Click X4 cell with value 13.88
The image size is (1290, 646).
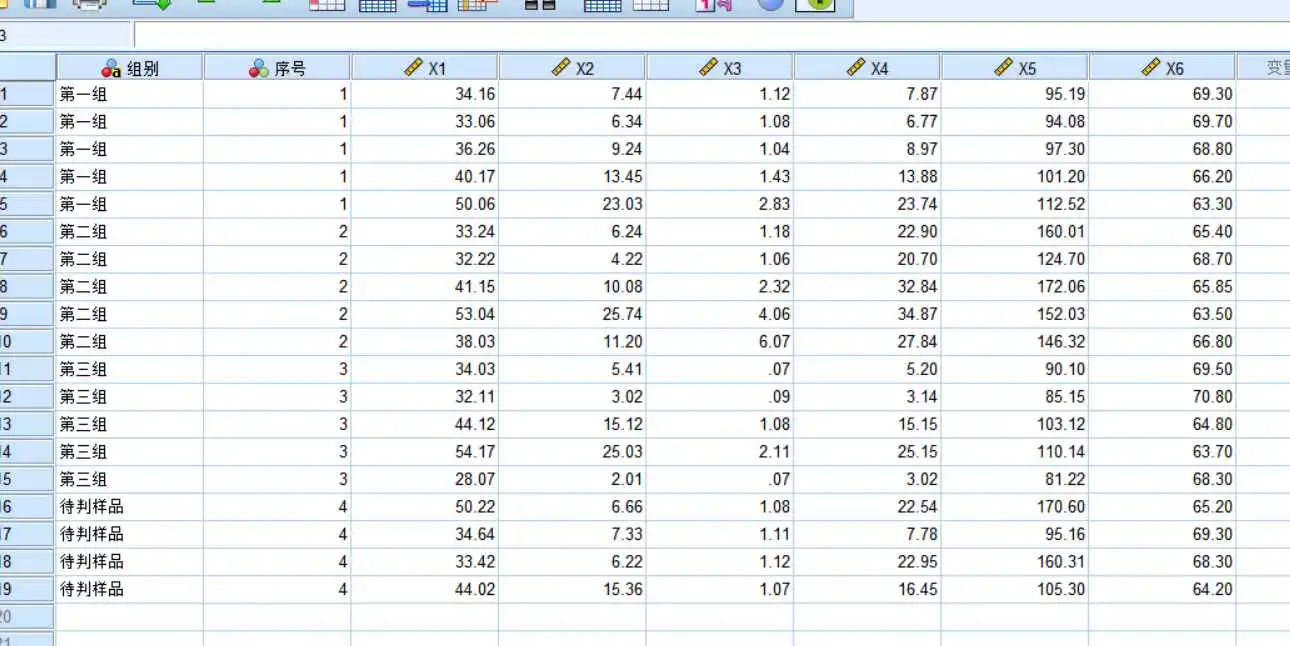pos(867,177)
